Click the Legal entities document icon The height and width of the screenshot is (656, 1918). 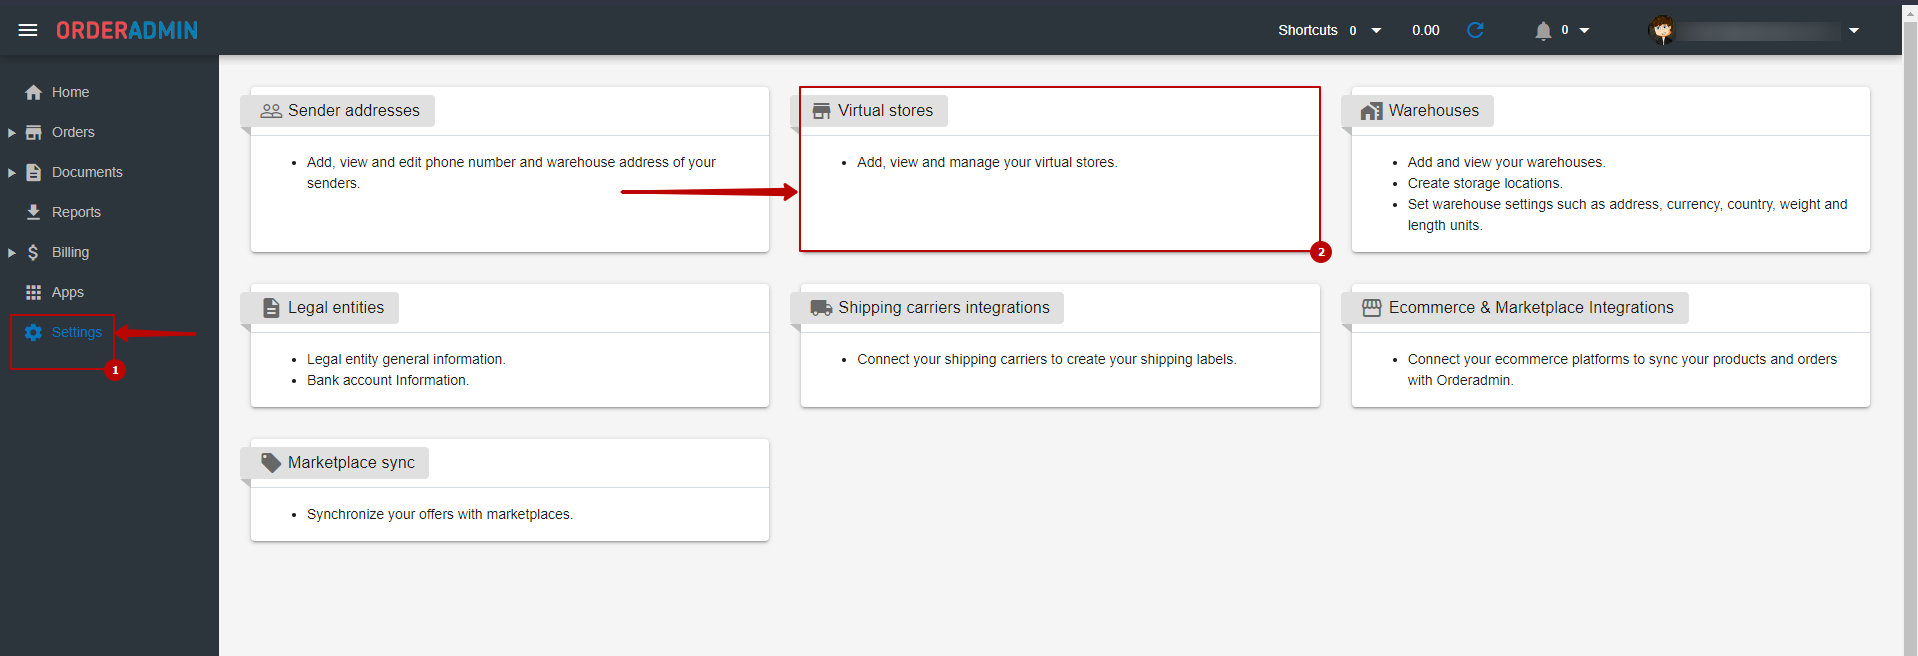pos(271,308)
